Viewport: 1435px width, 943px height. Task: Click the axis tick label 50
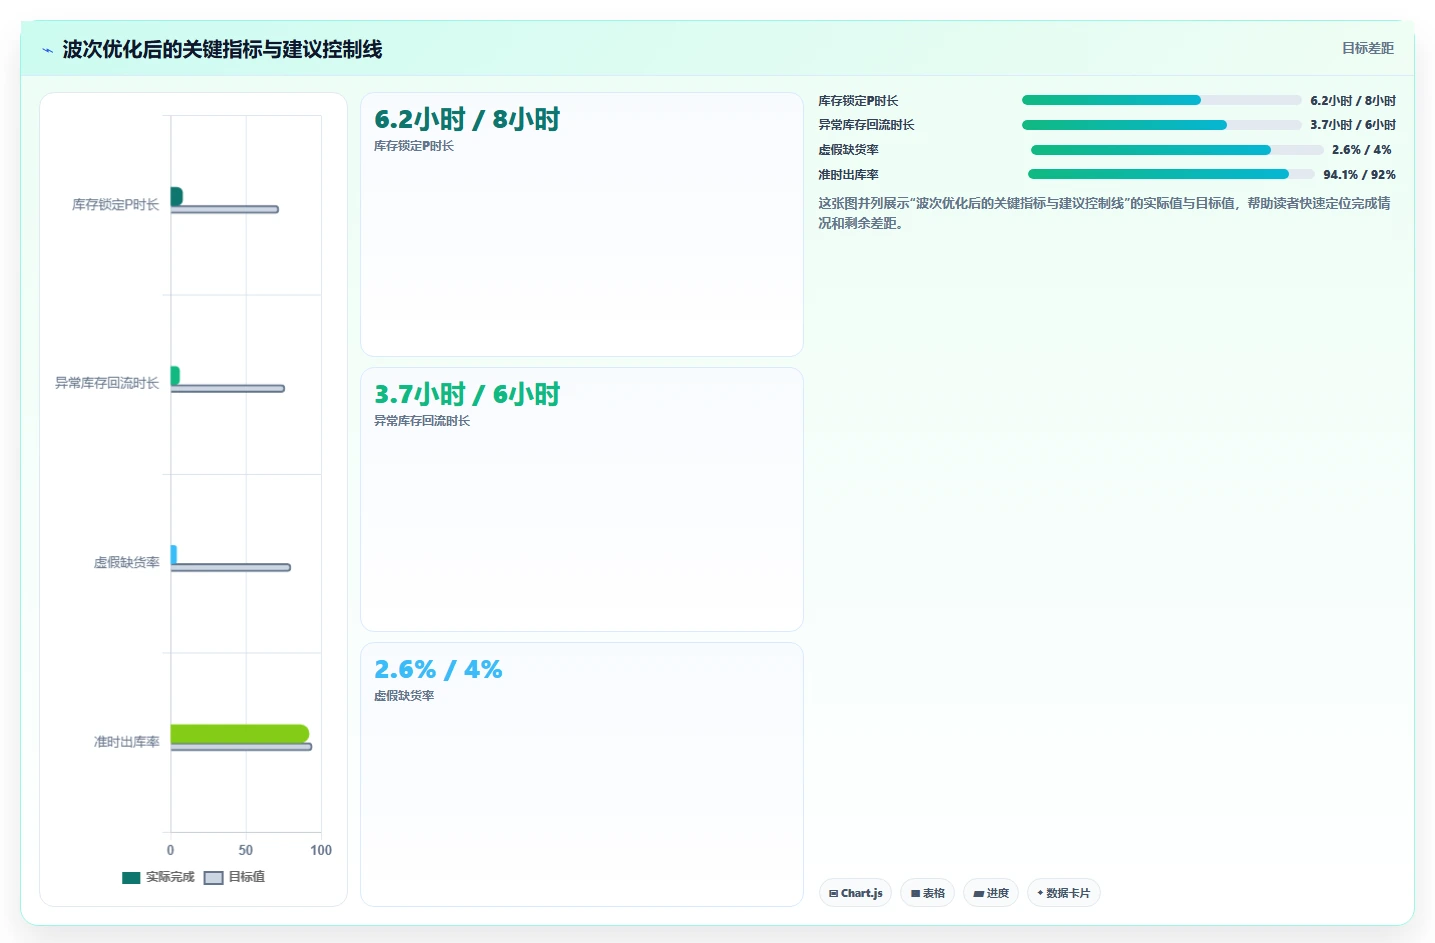pyautogui.click(x=246, y=850)
